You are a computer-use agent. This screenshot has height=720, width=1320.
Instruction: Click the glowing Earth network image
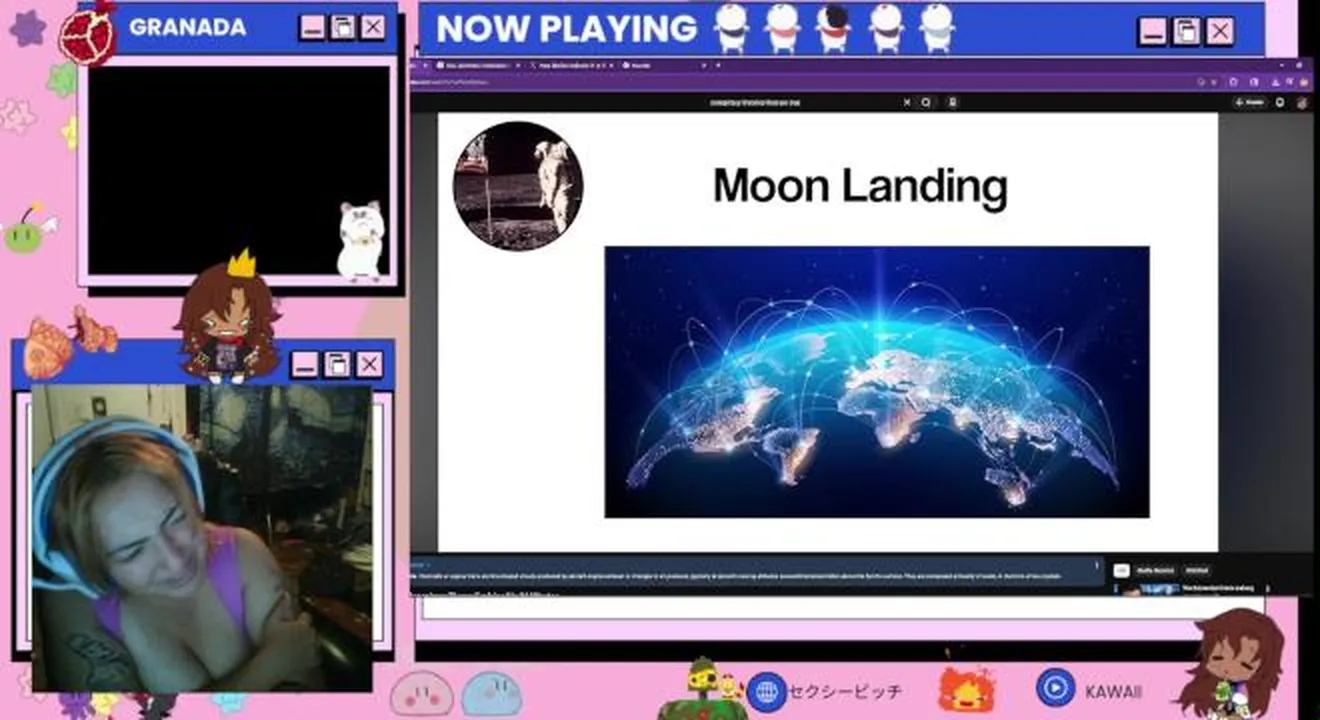point(877,382)
